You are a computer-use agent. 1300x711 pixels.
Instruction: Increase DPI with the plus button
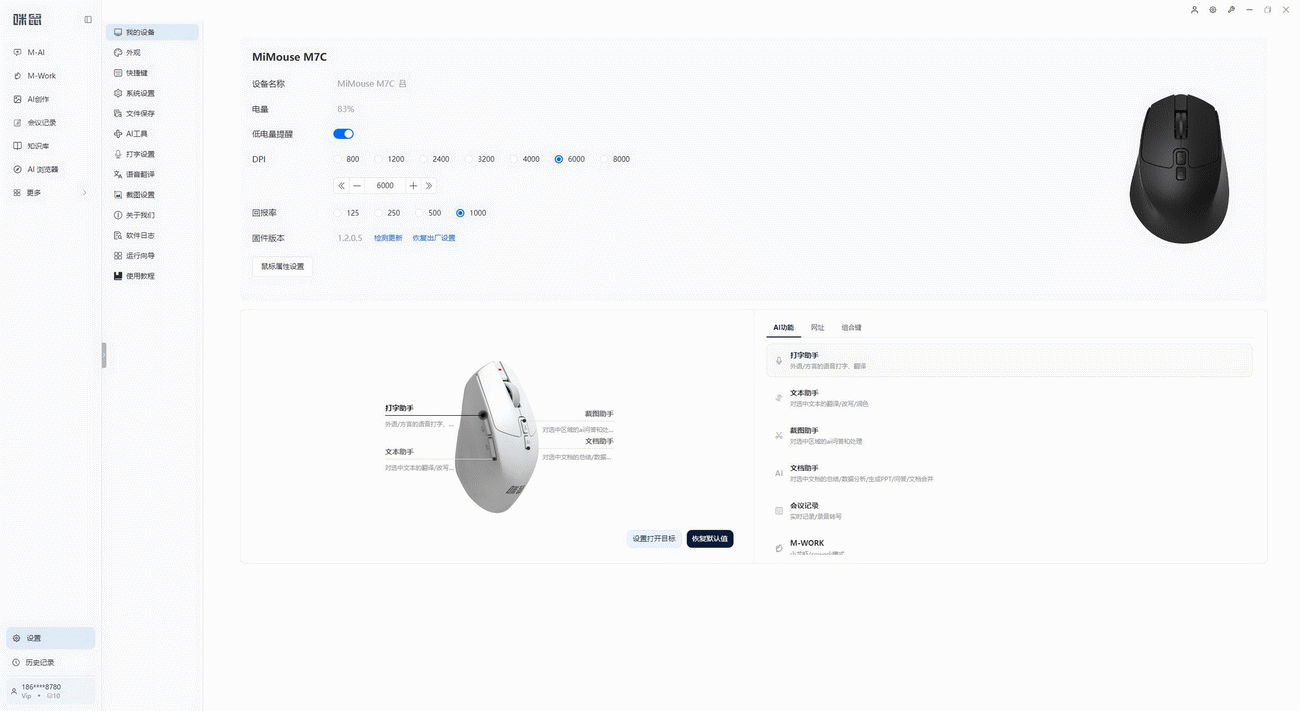(x=413, y=186)
